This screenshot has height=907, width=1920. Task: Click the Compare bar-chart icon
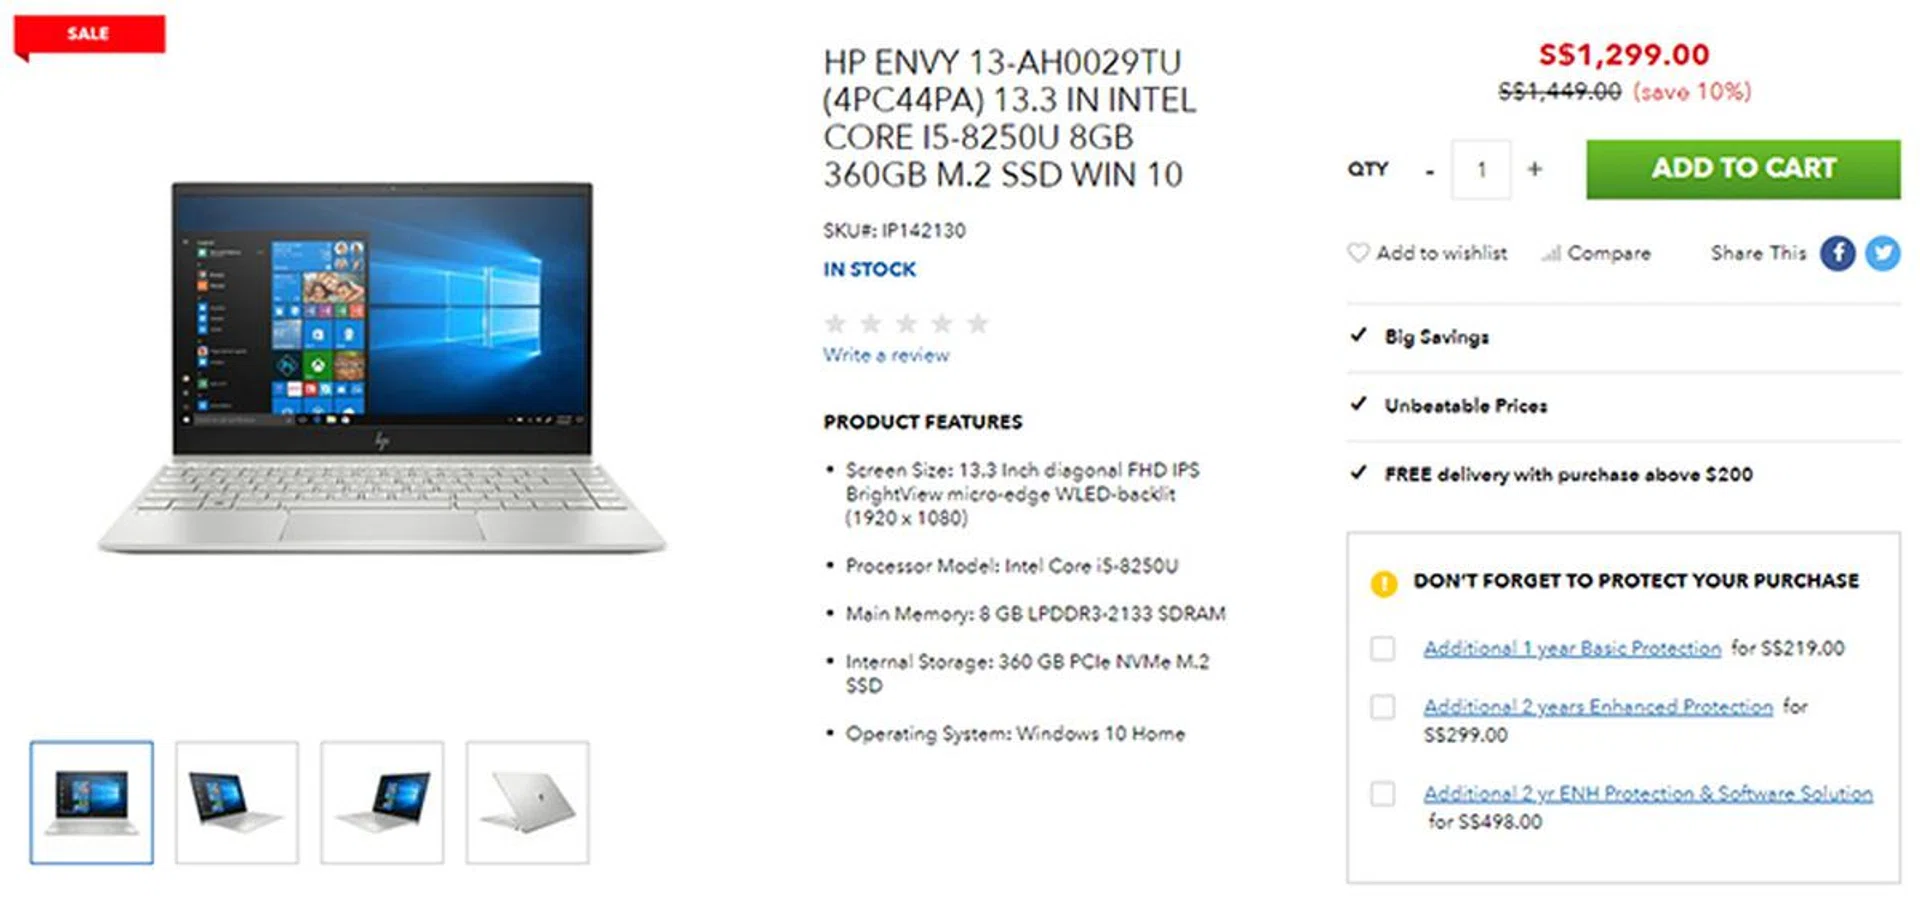1550,254
